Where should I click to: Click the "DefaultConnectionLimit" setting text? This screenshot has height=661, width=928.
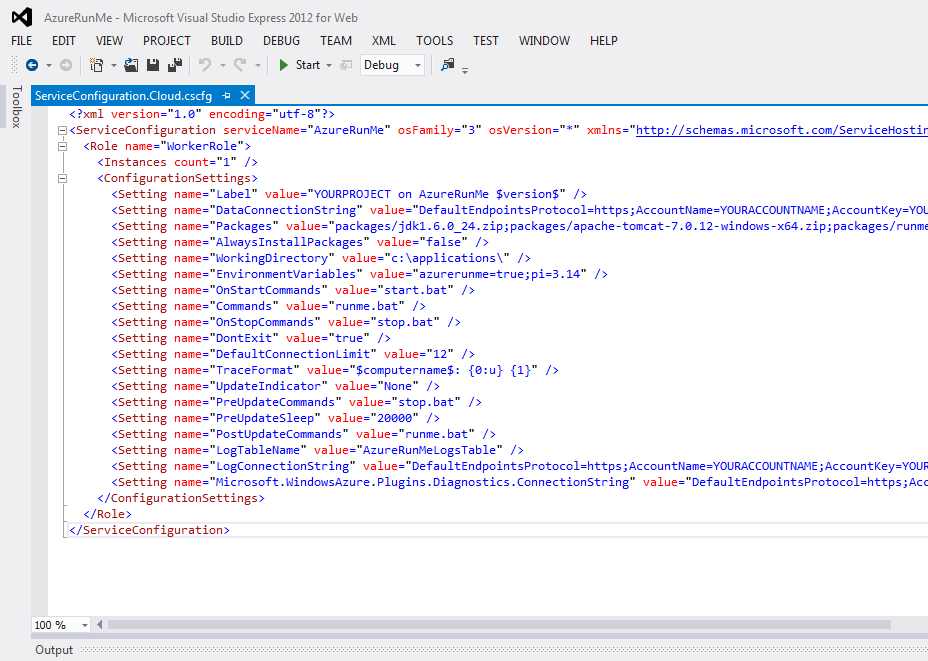pyautogui.click(x=293, y=354)
